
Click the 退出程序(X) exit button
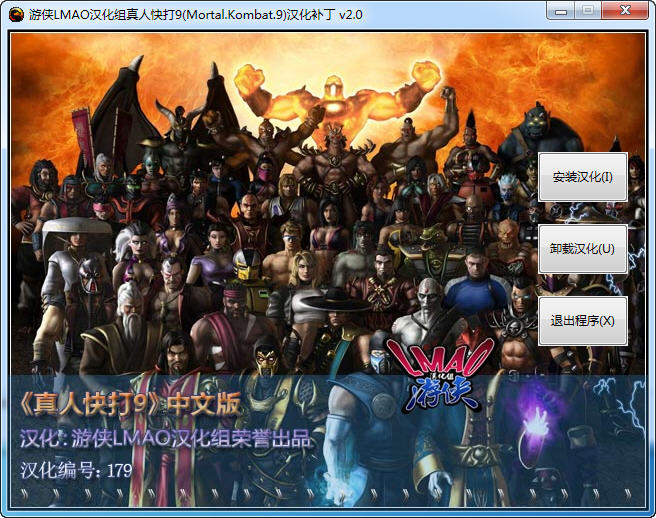pyautogui.click(x=582, y=321)
